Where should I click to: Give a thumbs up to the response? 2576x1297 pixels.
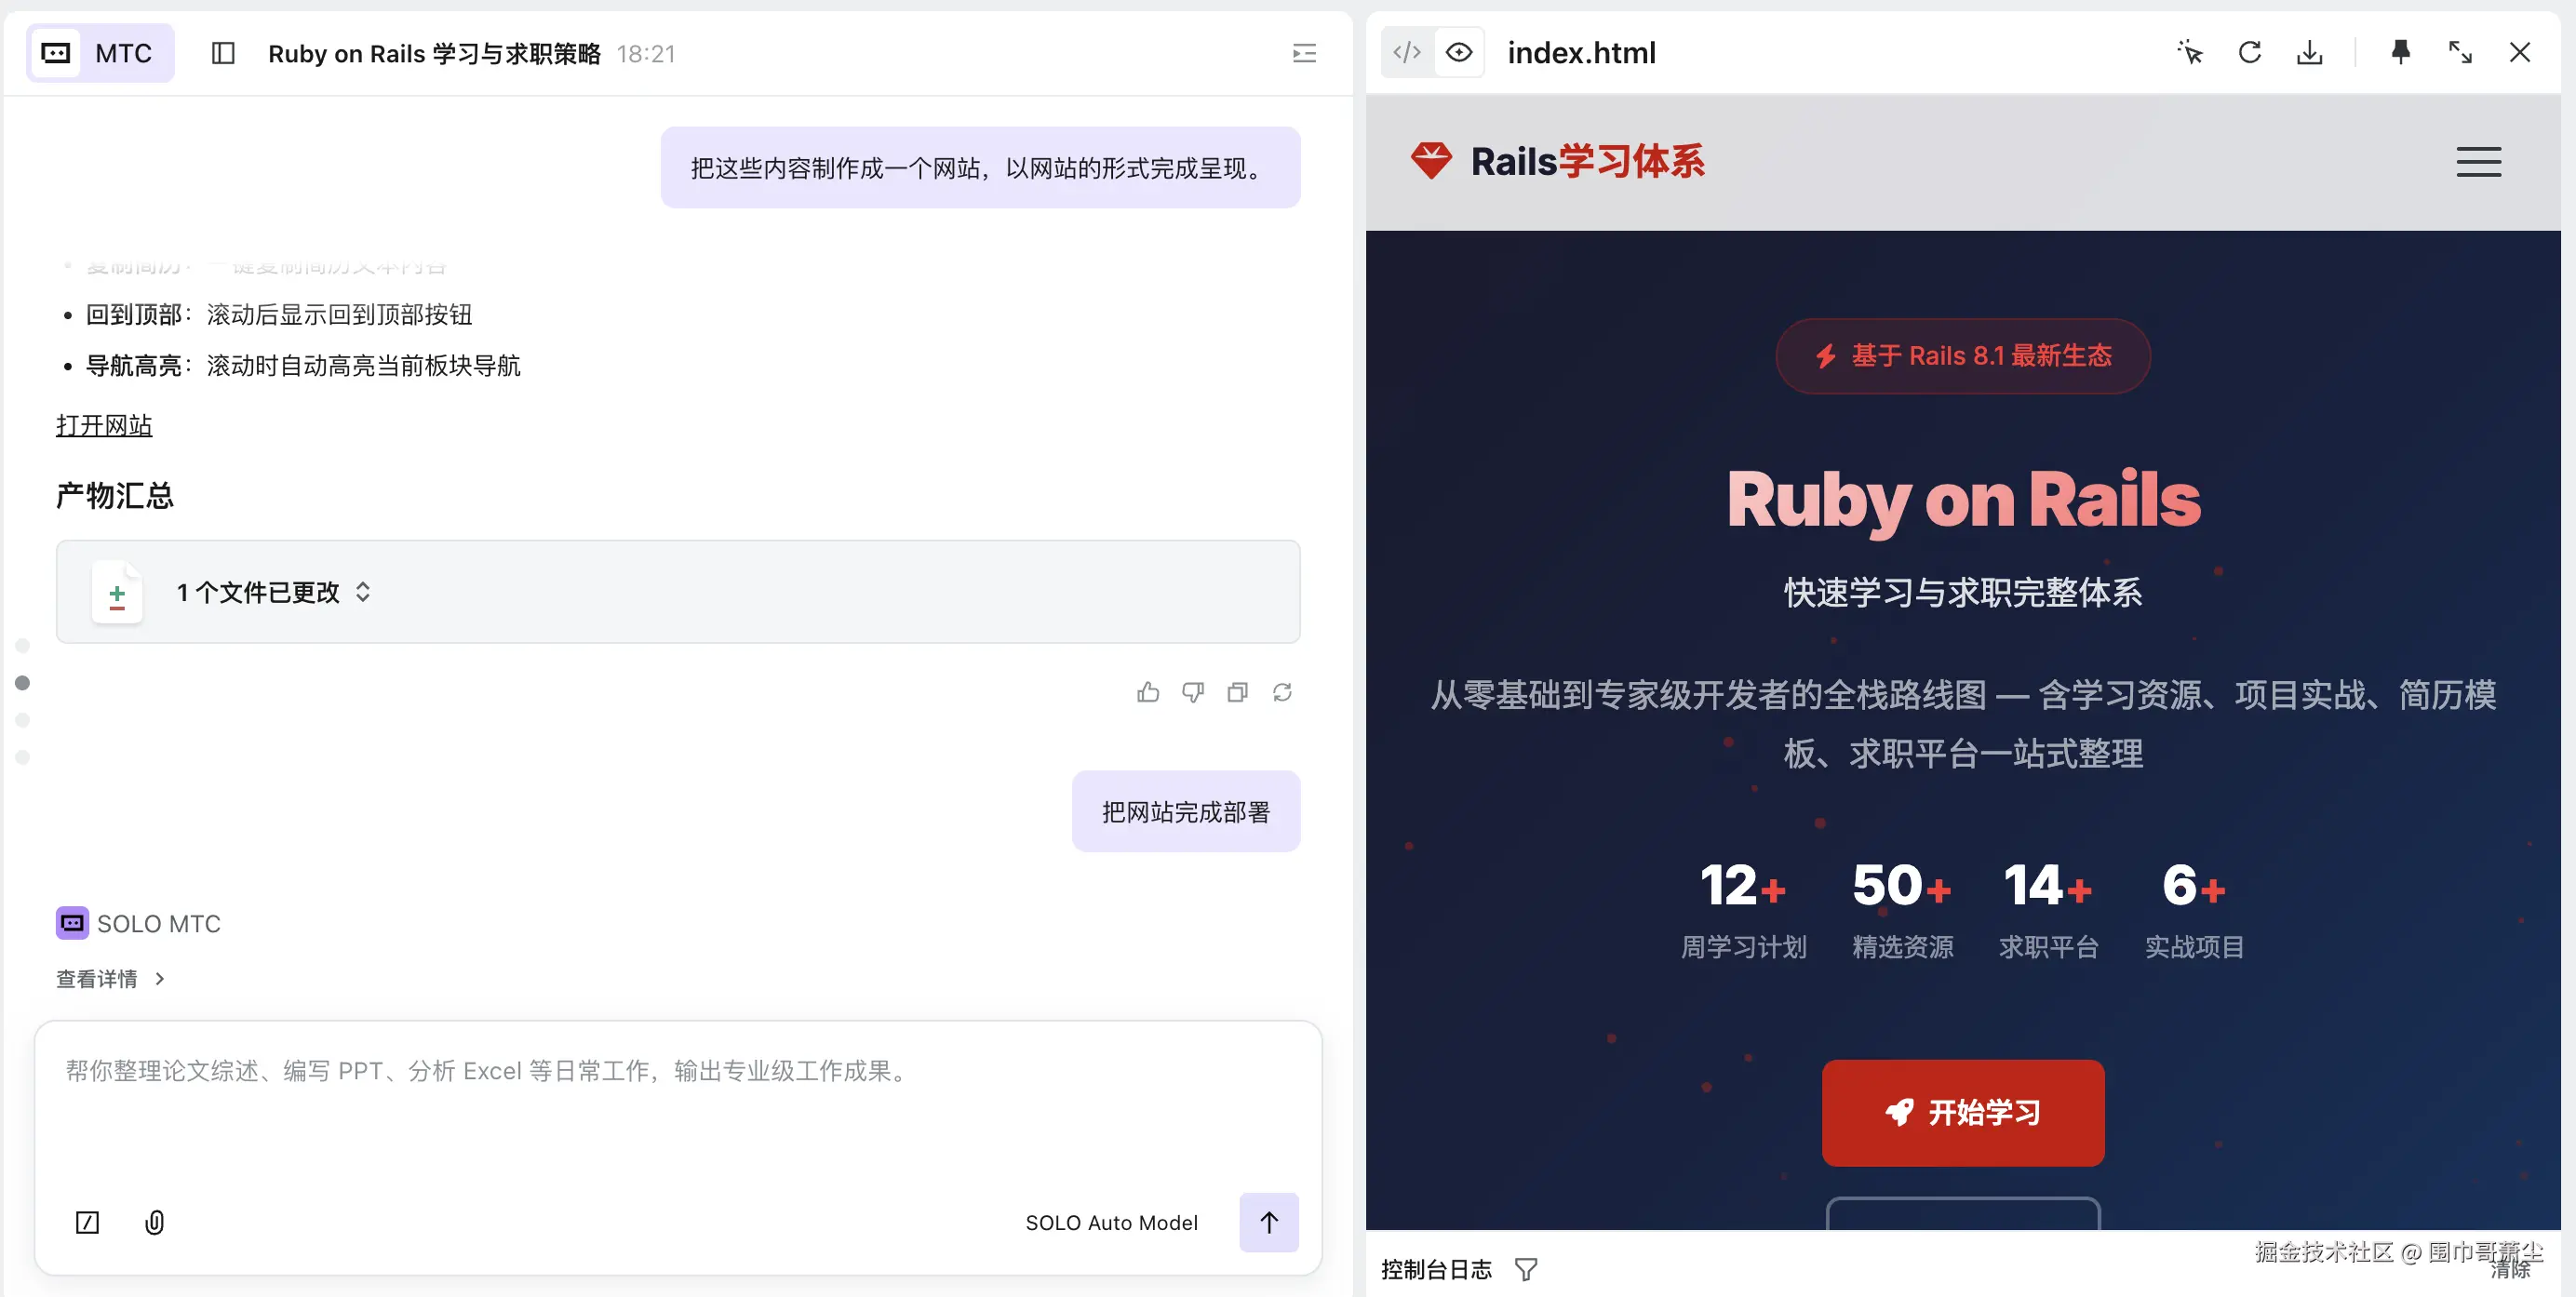tap(1148, 691)
